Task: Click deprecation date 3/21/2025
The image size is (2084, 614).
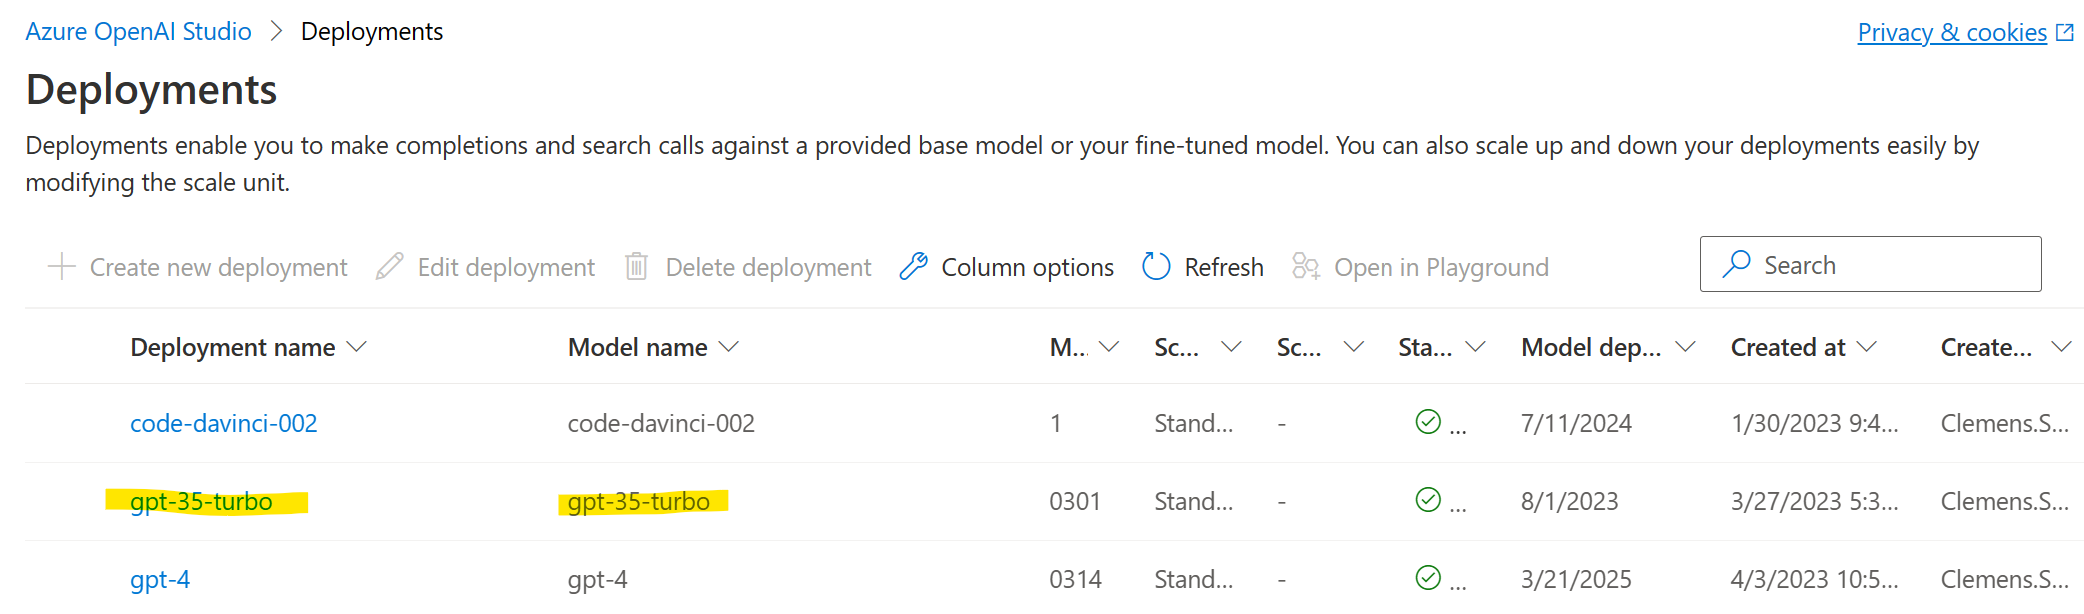Action: coord(1576,579)
